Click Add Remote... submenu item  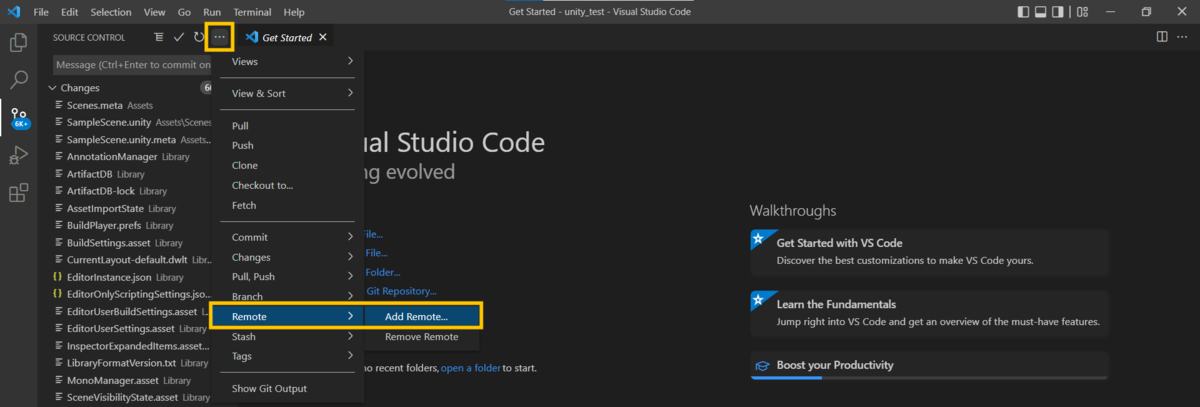421,316
